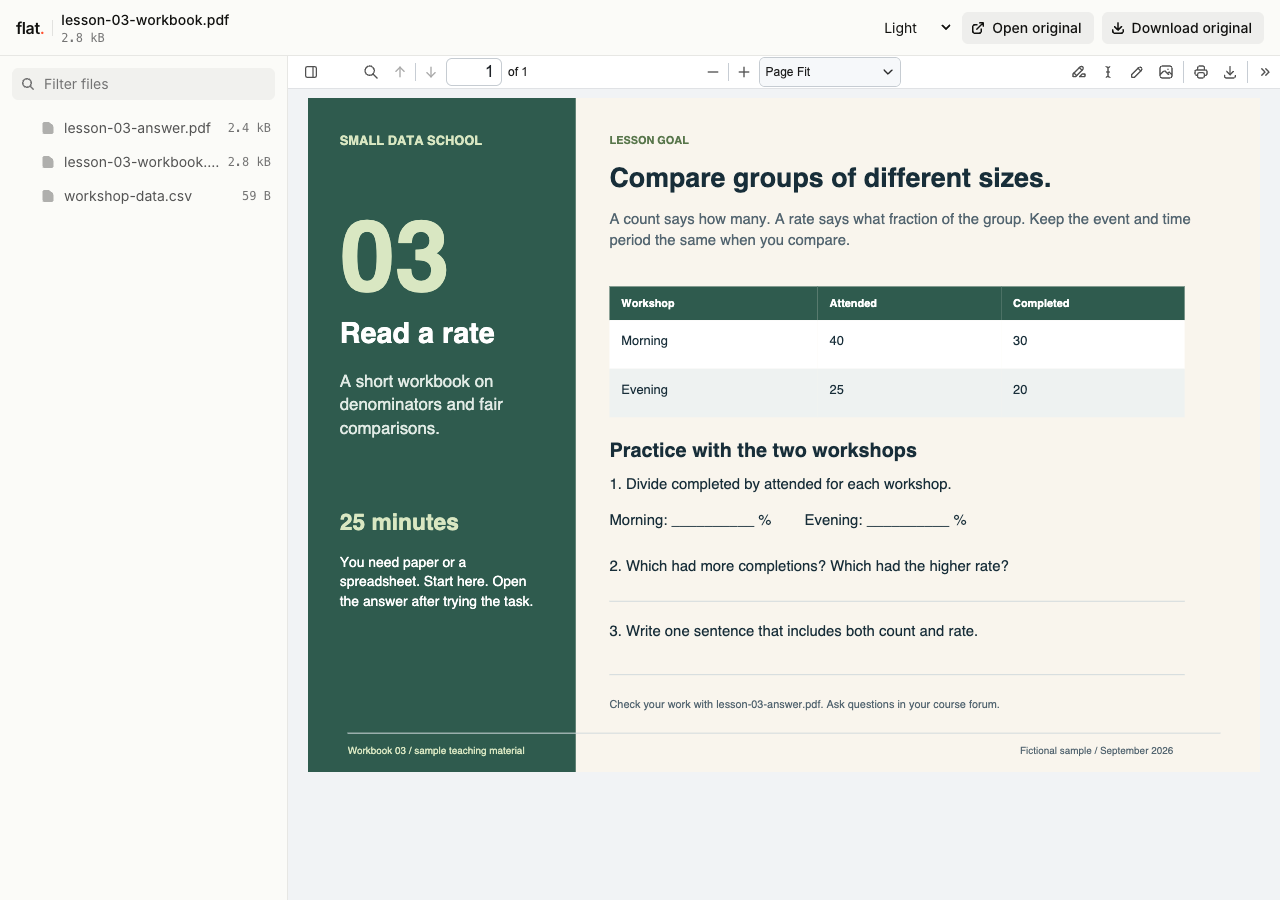Viewport: 1280px width, 900px height.
Task: Click the page number input field
Action: pos(474,72)
